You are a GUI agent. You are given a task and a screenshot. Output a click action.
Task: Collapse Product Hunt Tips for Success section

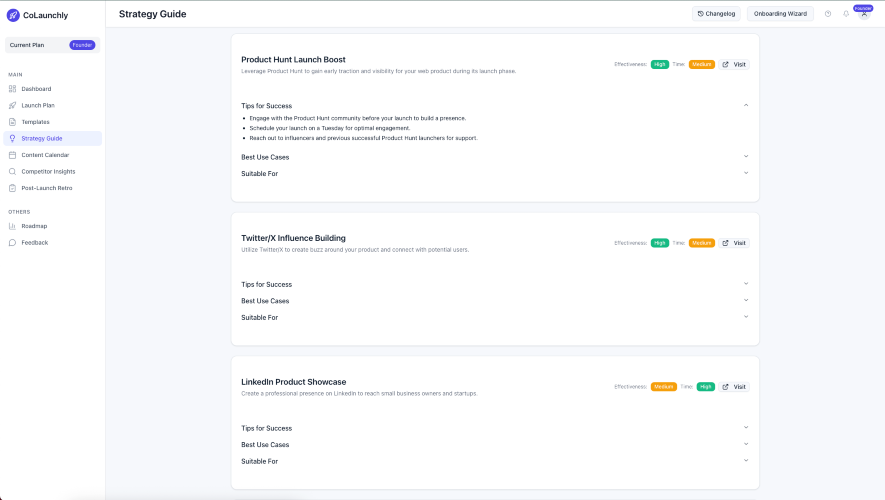point(746,105)
